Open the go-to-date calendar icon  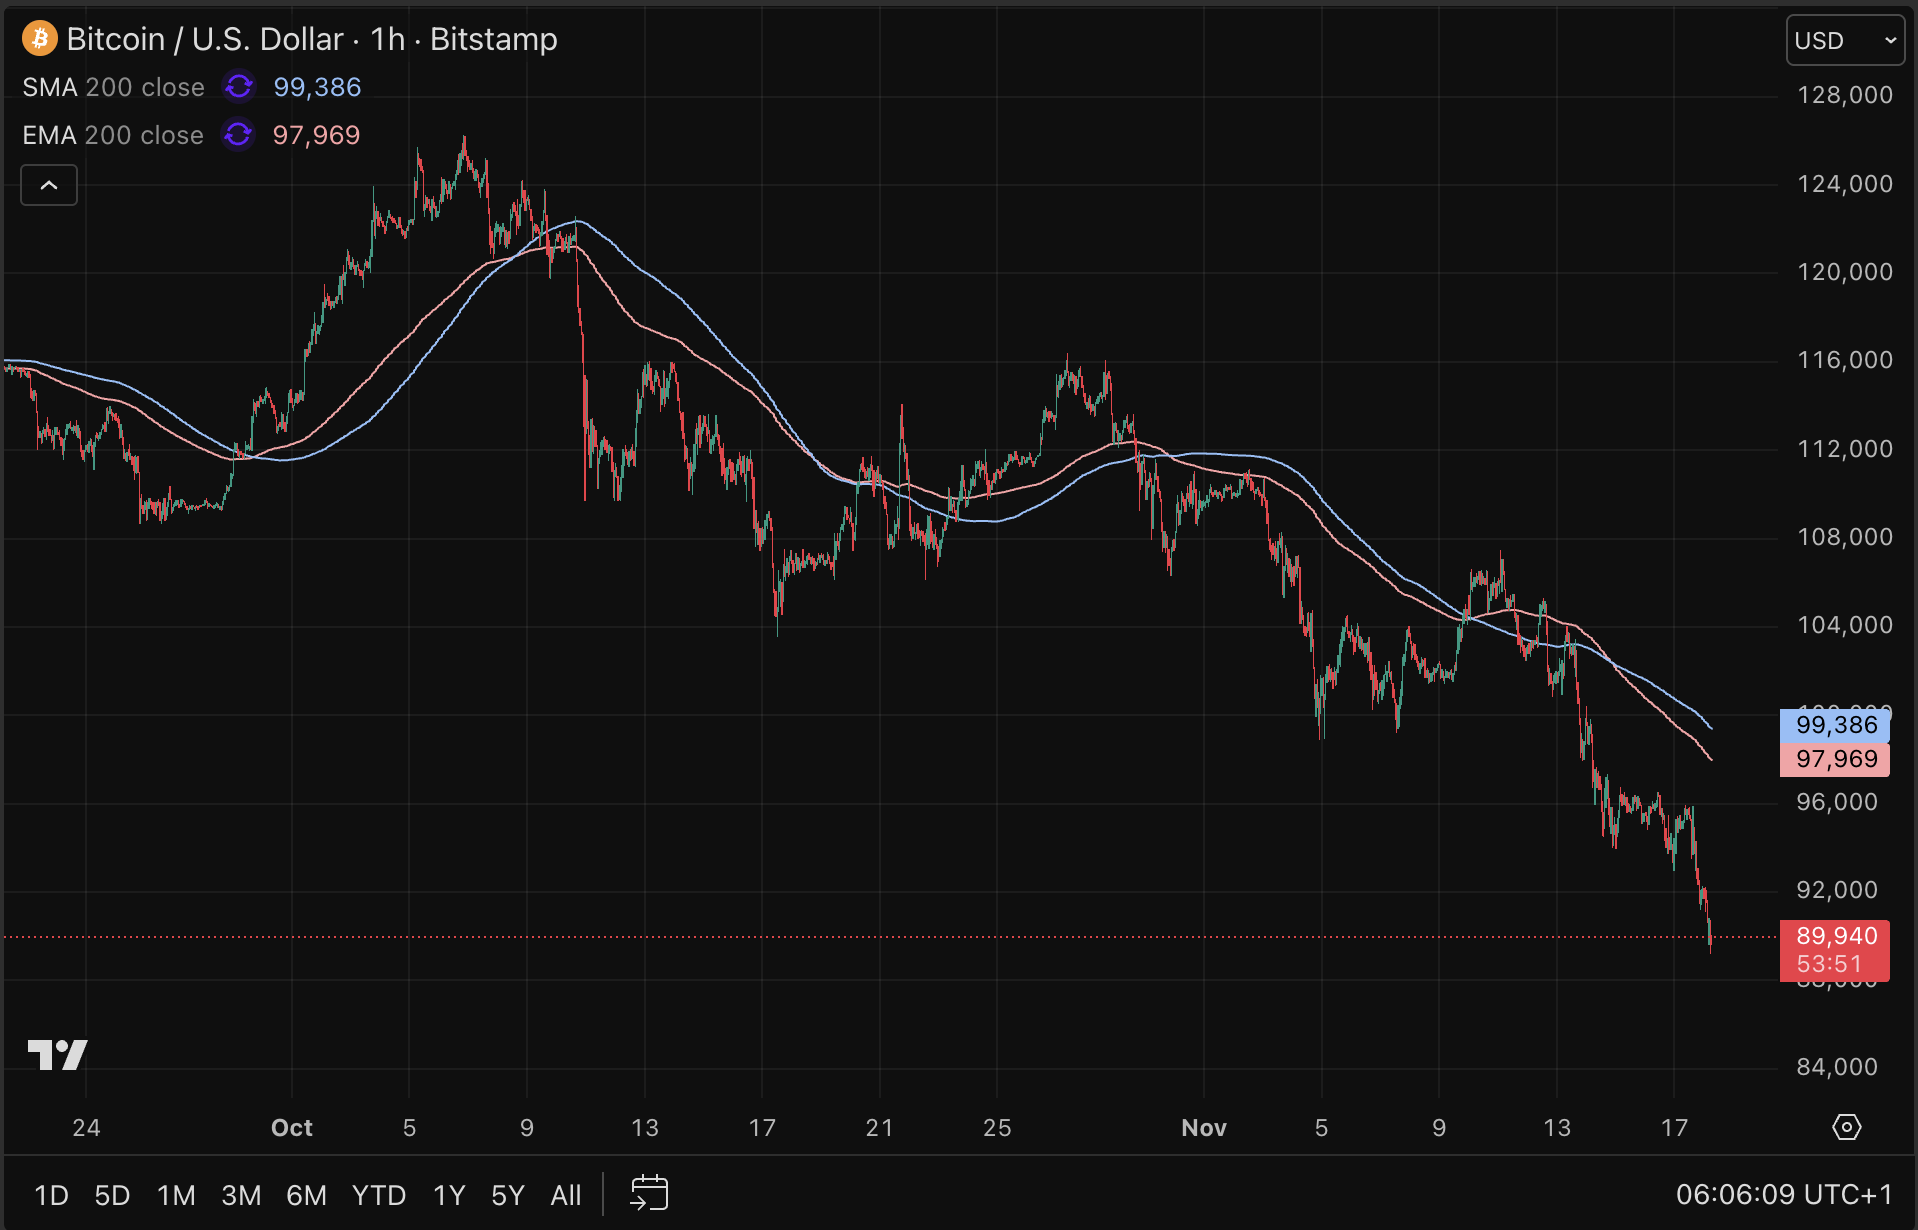tap(649, 1194)
